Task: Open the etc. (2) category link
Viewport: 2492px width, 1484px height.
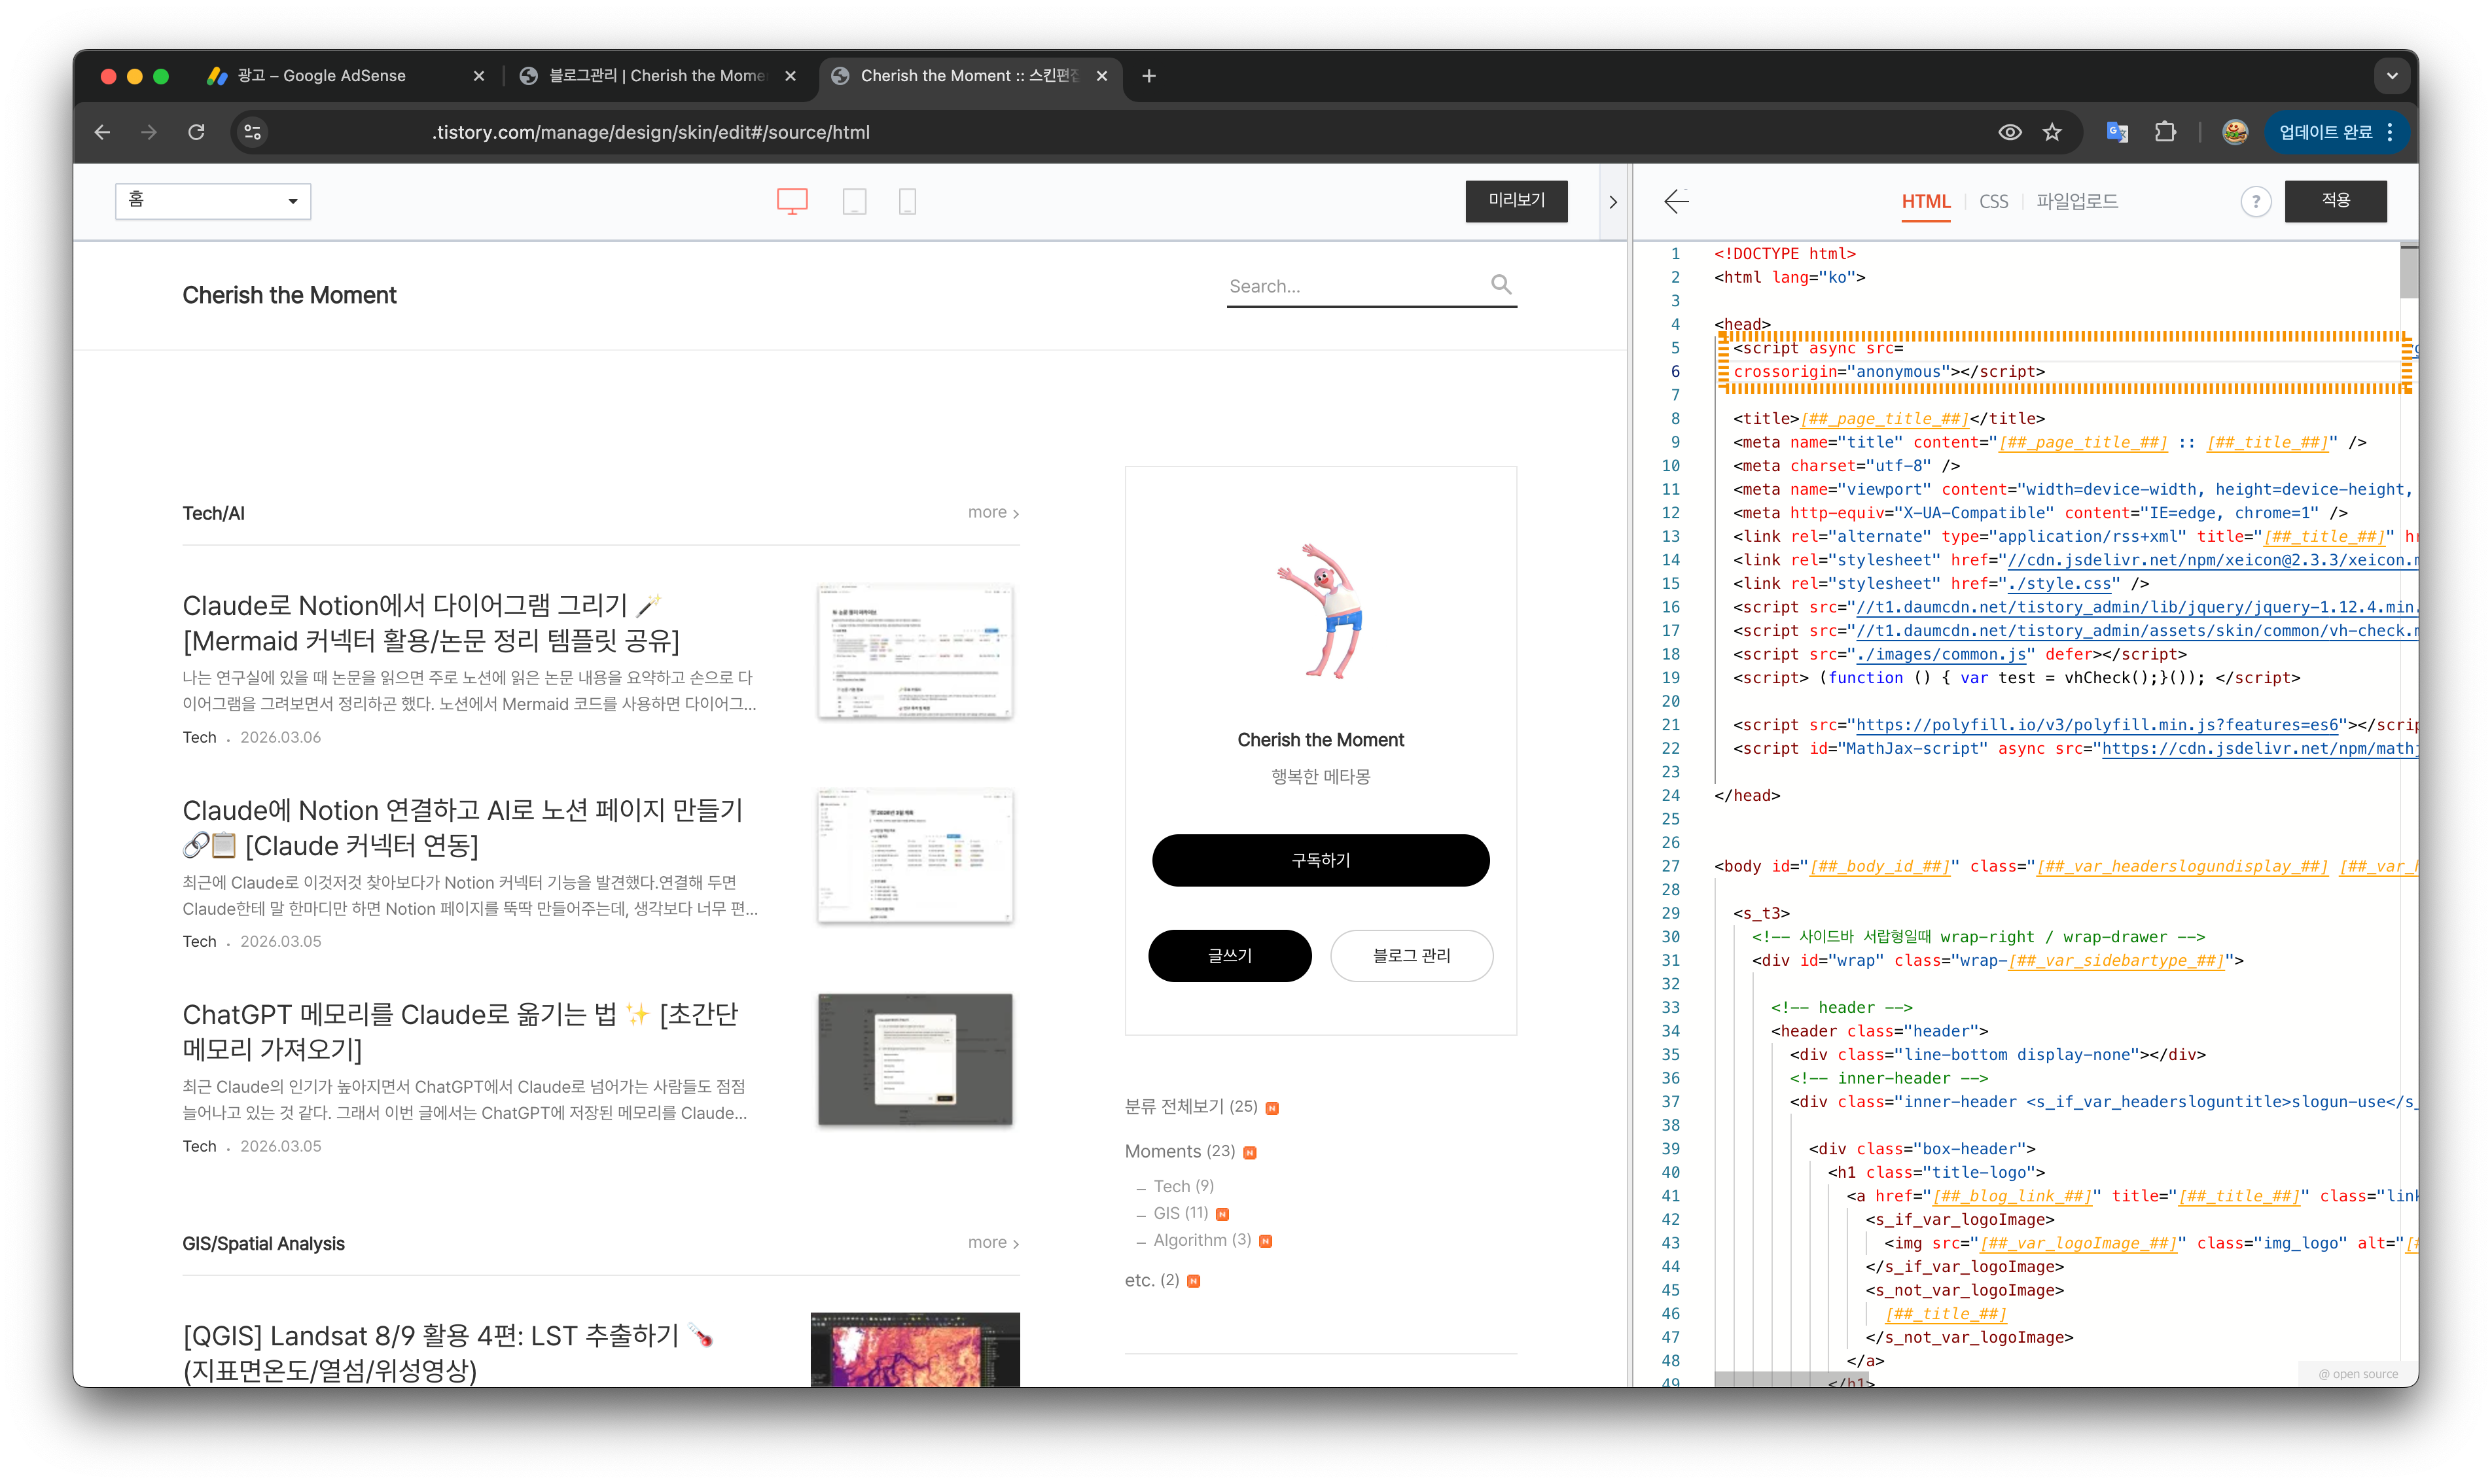Action: coord(1152,1280)
